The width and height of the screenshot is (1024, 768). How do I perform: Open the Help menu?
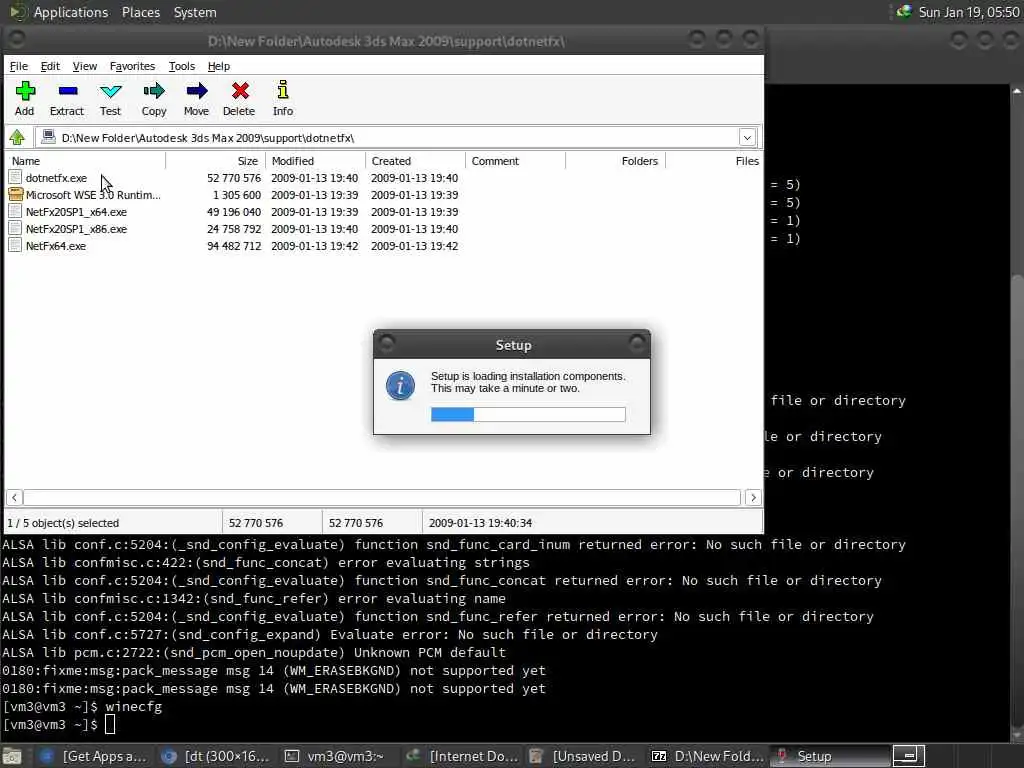(x=219, y=66)
